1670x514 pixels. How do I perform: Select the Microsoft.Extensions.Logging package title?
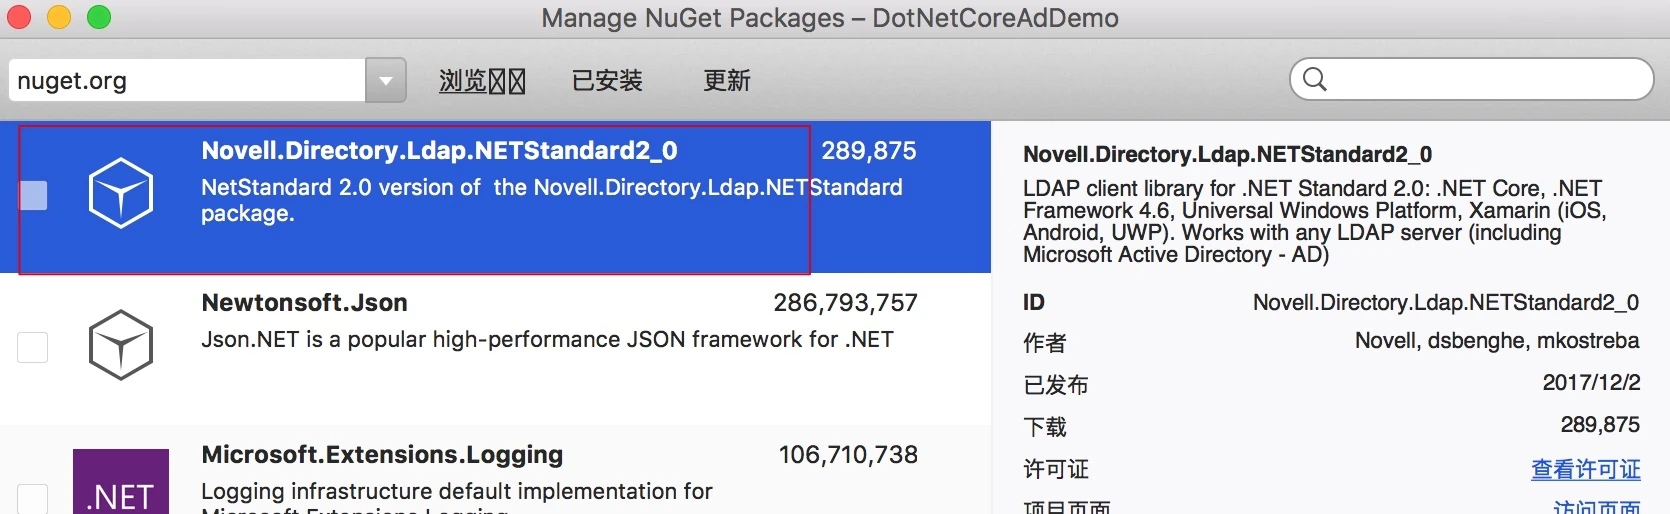(382, 455)
